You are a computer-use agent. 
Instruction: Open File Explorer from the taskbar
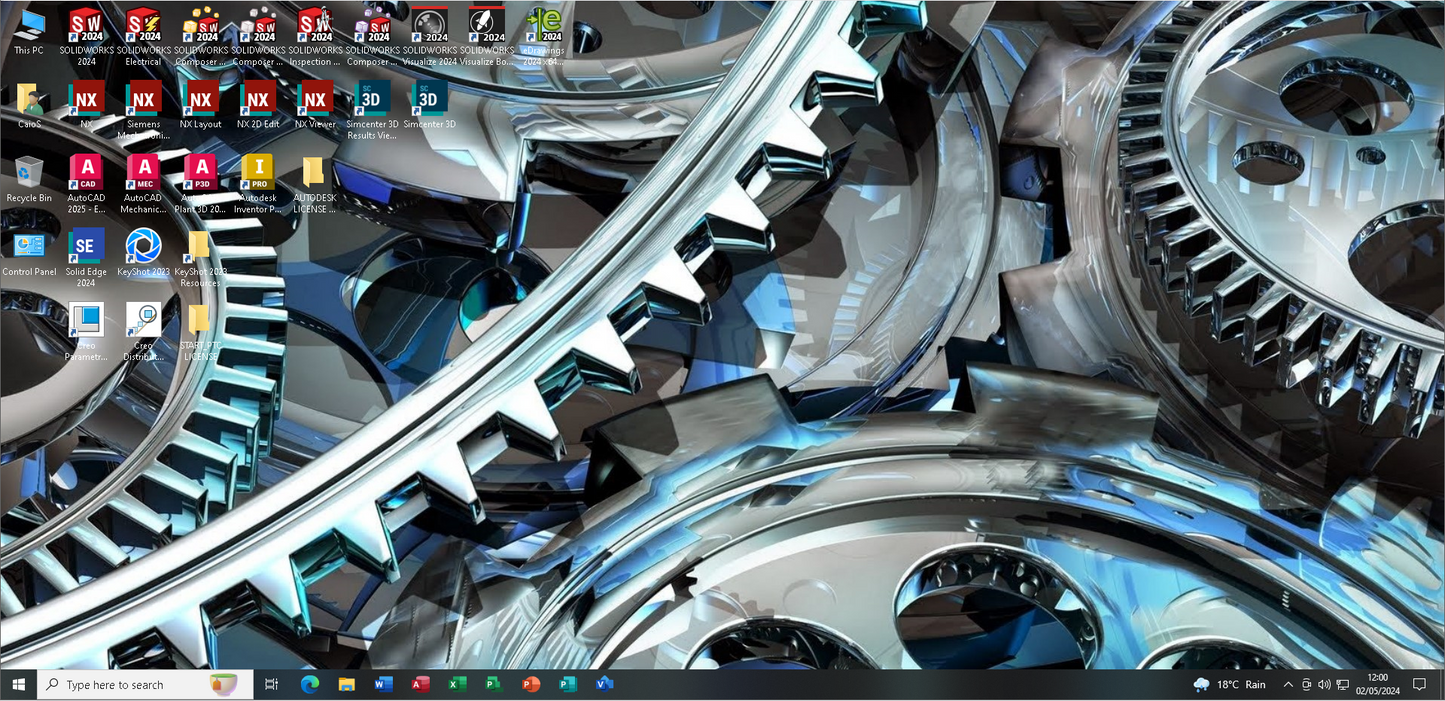347,685
